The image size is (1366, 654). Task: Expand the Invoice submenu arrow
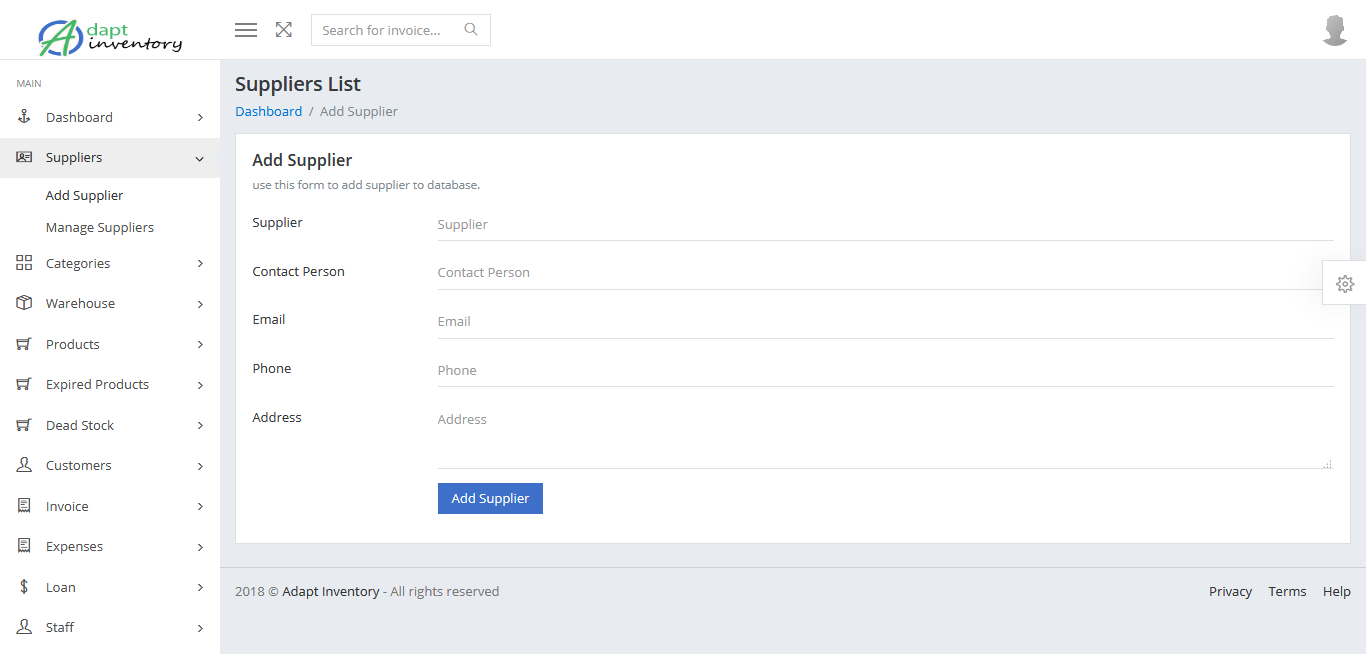pyautogui.click(x=200, y=506)
